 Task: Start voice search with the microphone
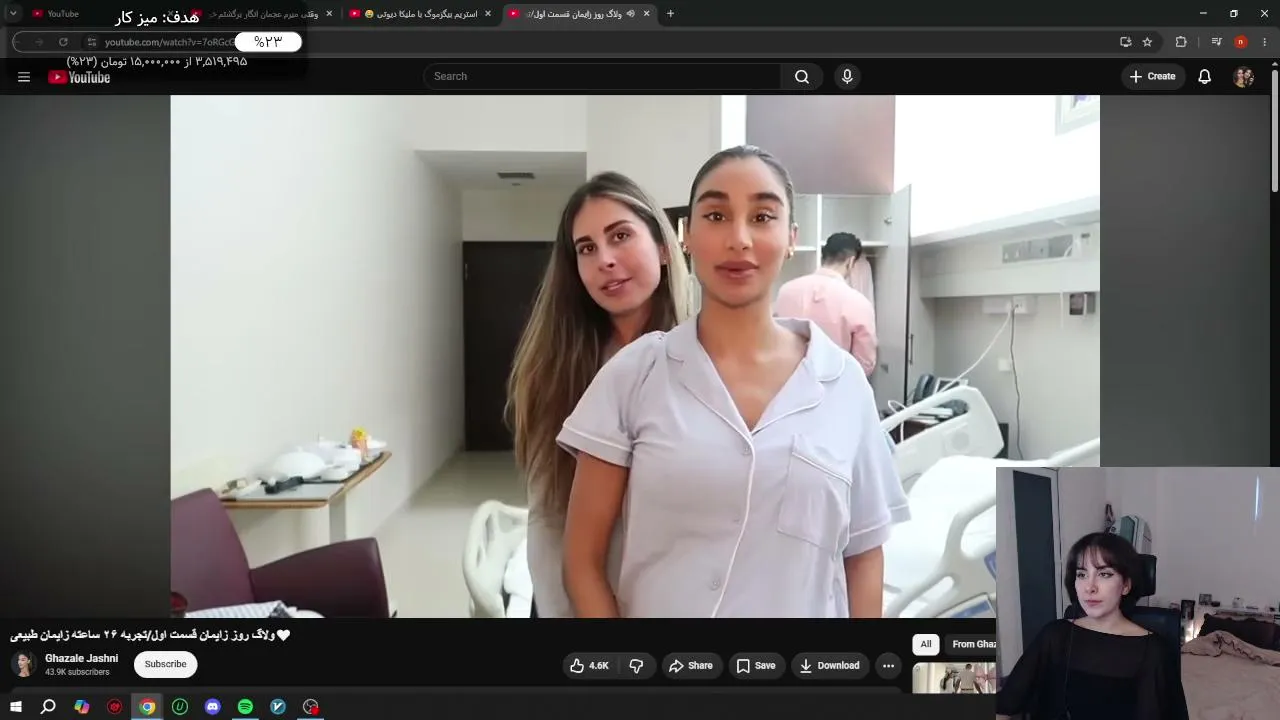coord(847,77)
